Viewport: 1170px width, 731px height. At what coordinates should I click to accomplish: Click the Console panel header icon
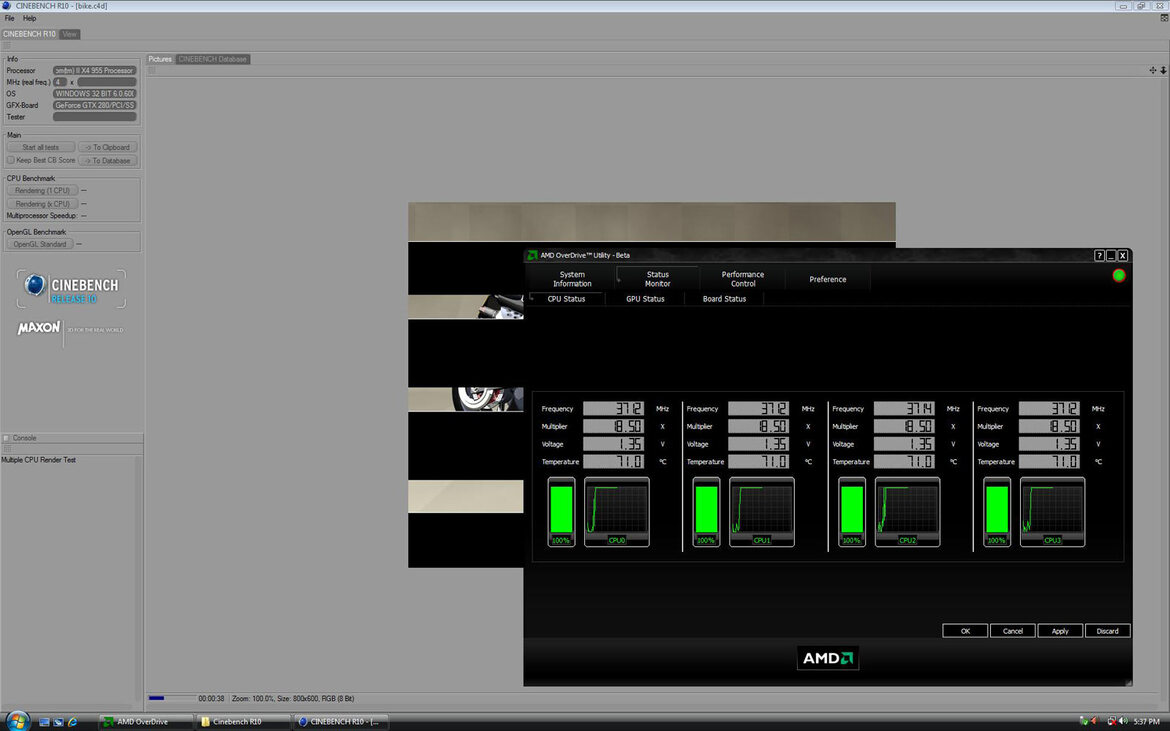coord(6,438)
